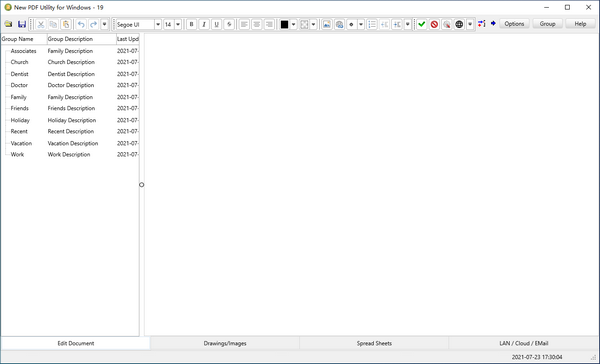The width and height of the screenshot is (600, 364).
Task: Switch to the Edit Document tab
Action: (x=76, y=343)
